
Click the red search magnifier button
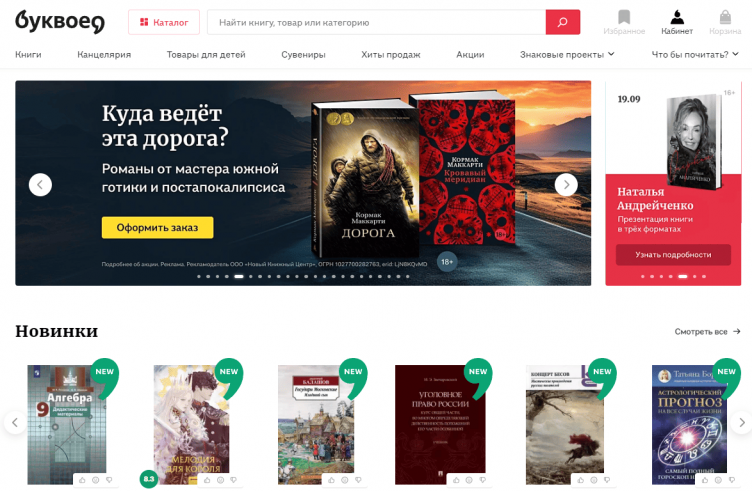tap(563, 22)
